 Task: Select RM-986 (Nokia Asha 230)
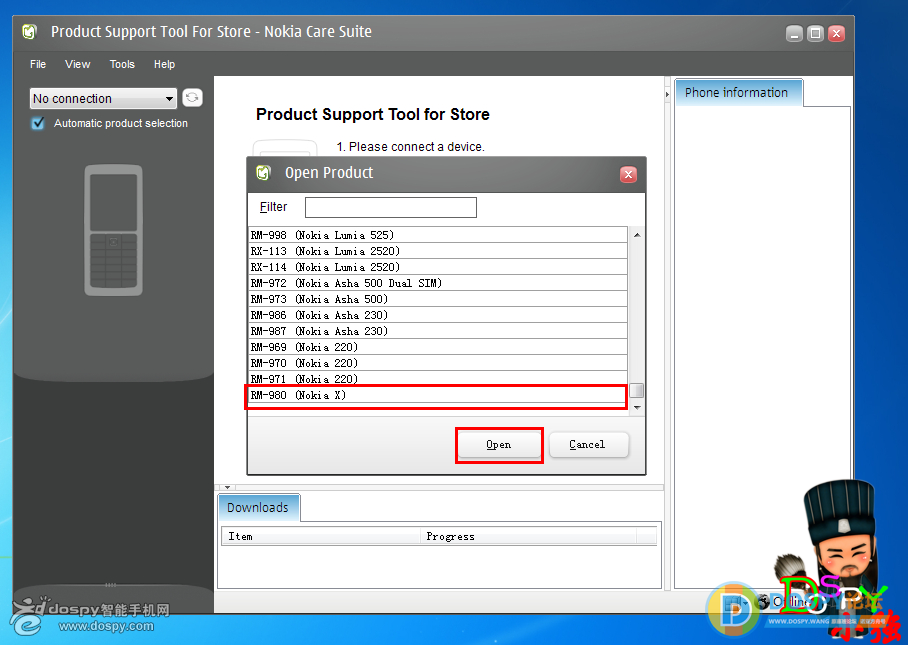[x=438, y=316]
